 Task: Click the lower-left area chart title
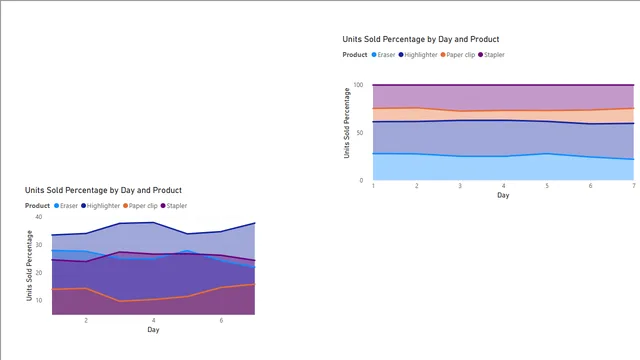[103, 190]
